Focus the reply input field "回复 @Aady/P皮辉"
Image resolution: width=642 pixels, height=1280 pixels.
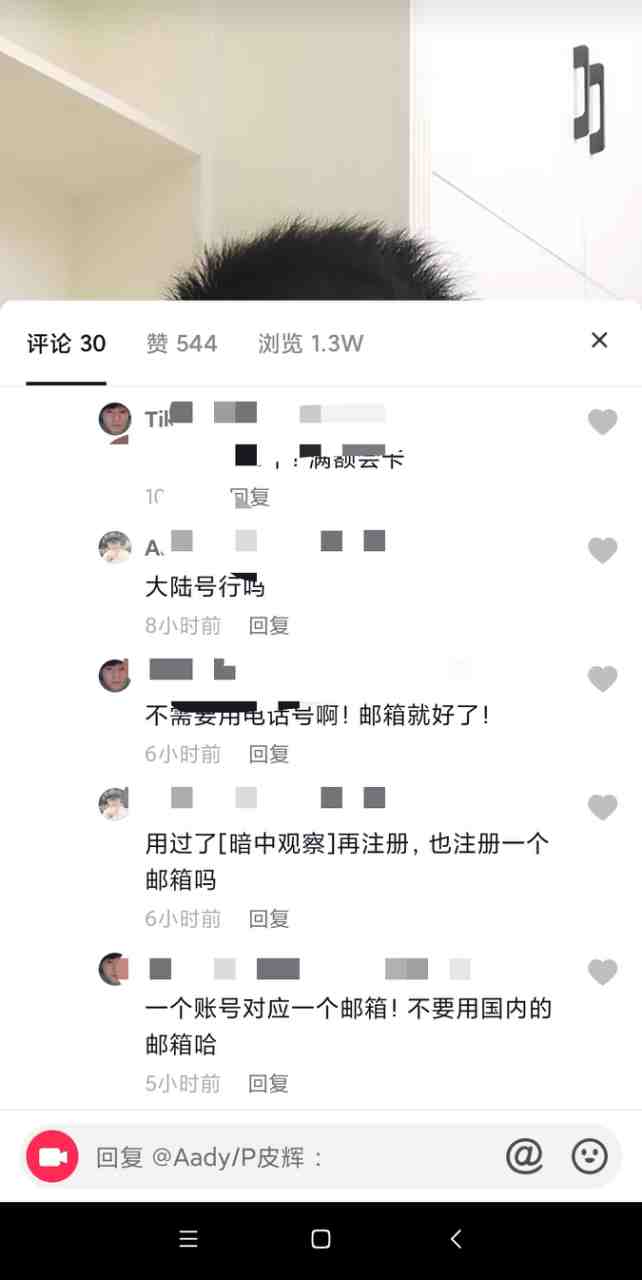290,1157
